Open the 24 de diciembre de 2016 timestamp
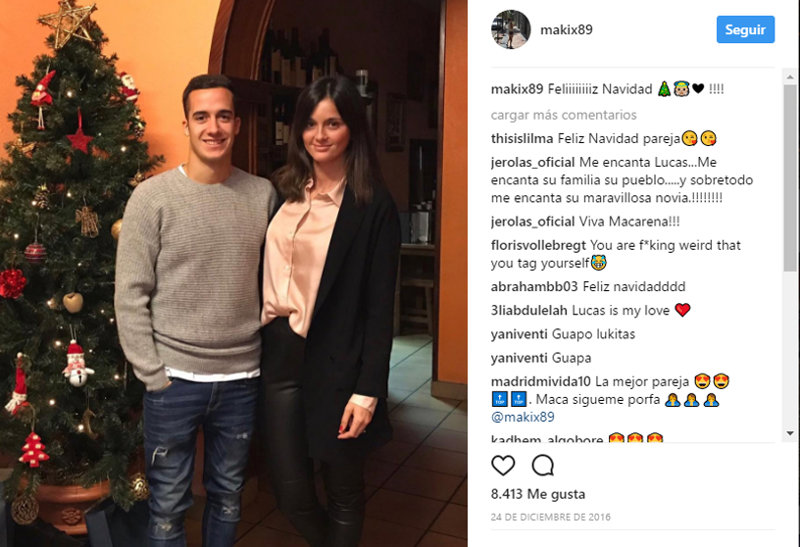 [x=551, y=517]
